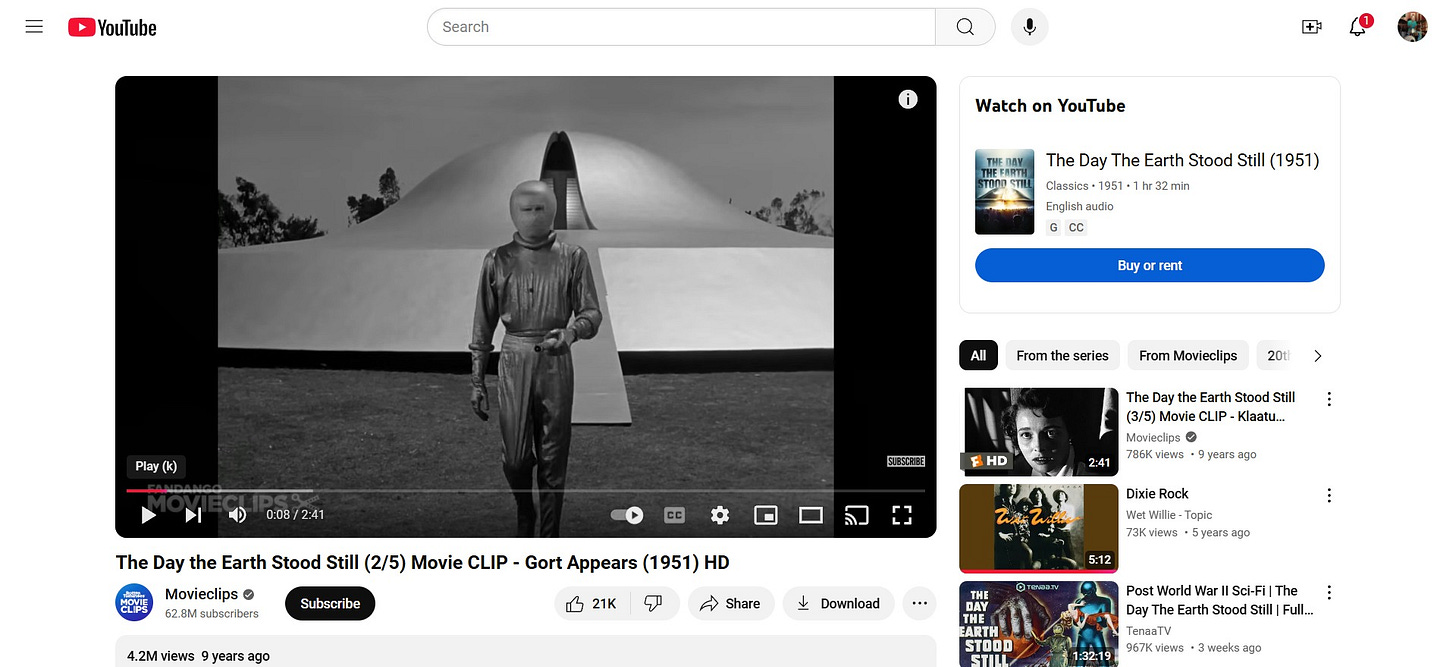The width and height of the screenshot is (1456, 667).
Task: Open Dixie Rock video title
Action: point(1157,494)
